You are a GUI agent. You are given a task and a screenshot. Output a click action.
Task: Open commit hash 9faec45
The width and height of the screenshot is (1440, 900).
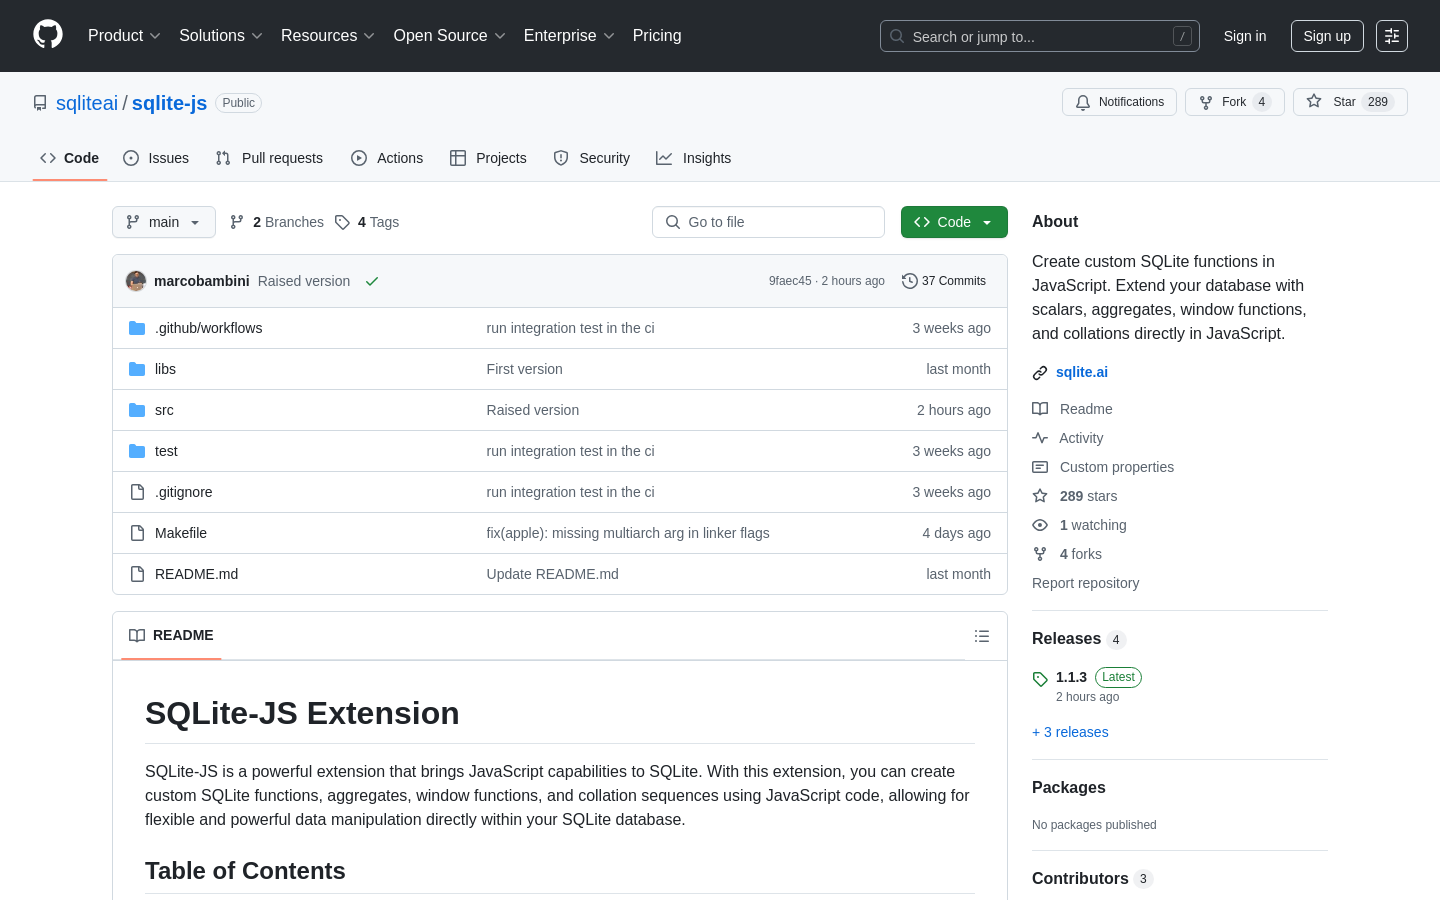[x=790, y=281]
